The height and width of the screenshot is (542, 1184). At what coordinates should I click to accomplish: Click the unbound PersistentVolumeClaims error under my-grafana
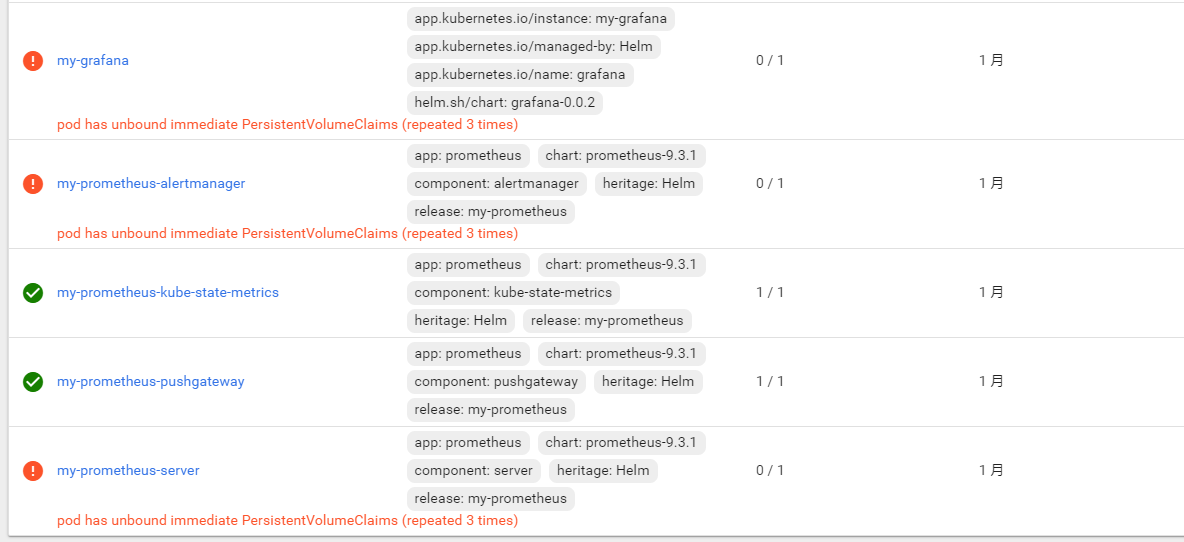(288, 125)
